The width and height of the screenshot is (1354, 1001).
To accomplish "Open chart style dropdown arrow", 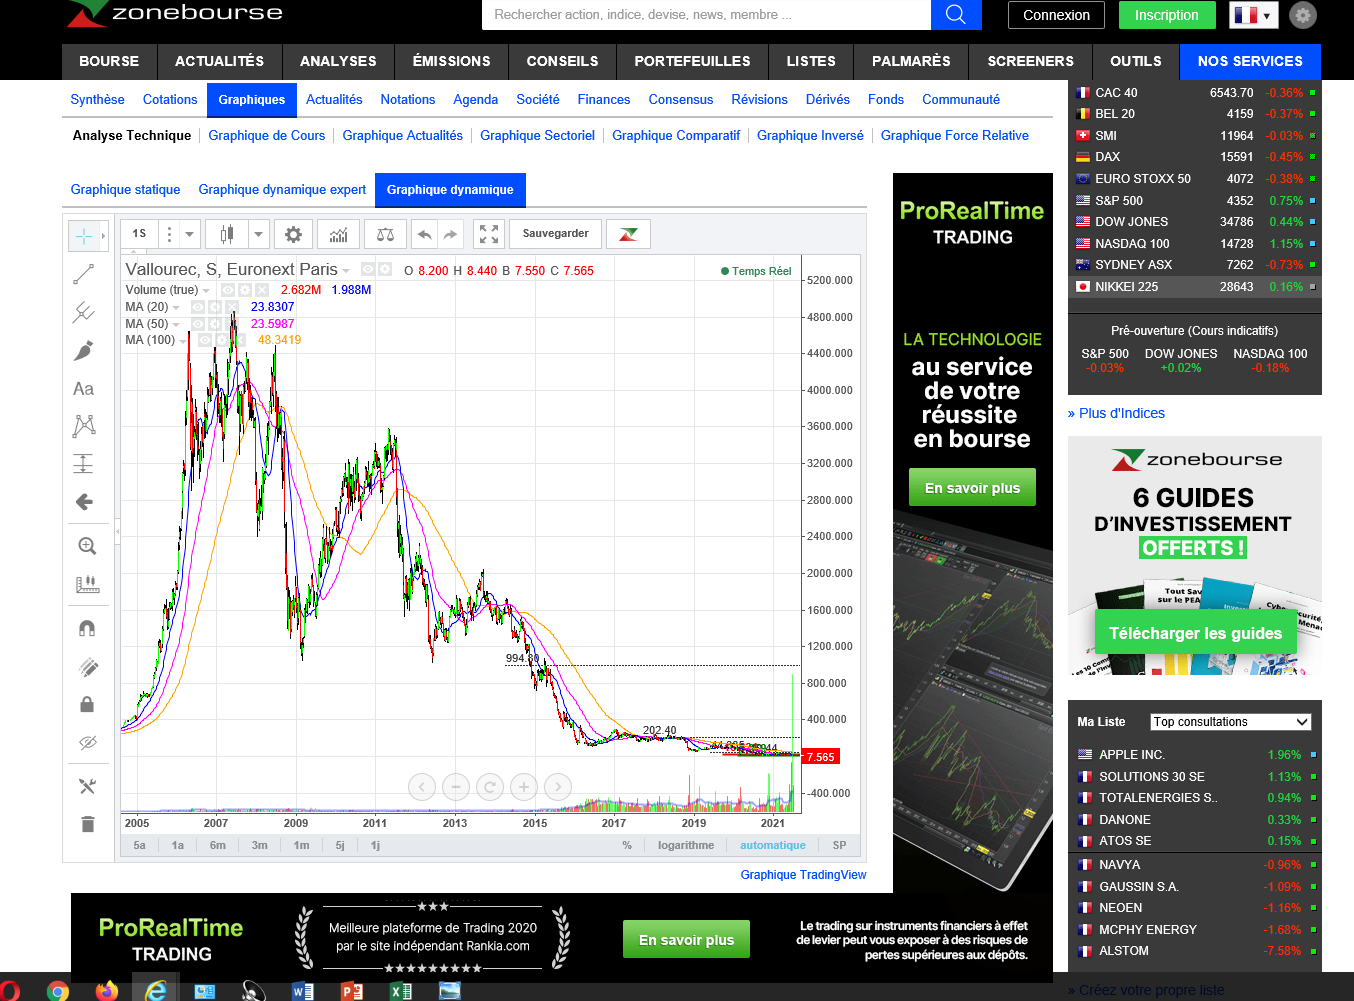I will click(x=258, y=234).
